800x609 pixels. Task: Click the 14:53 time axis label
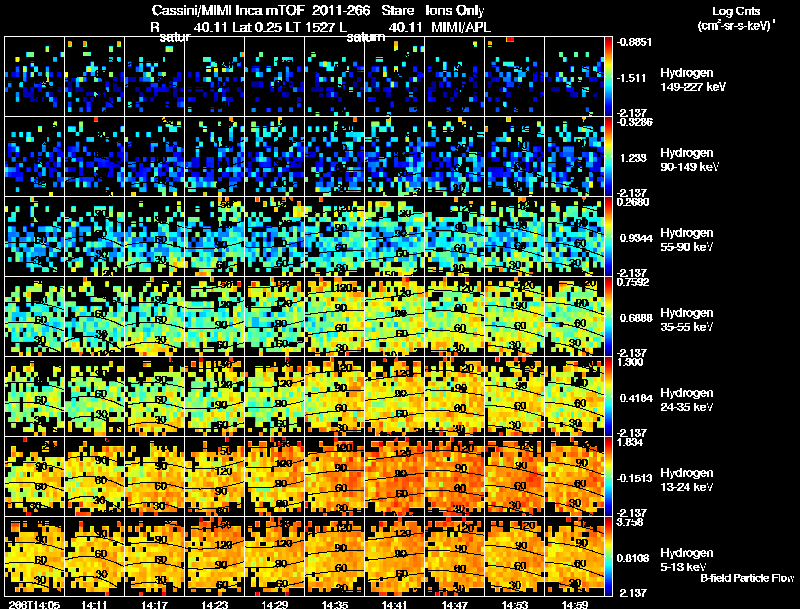coord(515,604)
